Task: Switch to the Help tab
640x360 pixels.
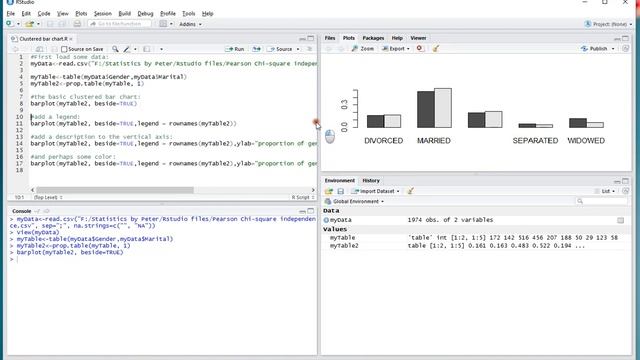Action: pyautogui.click(x=397, y=38)
